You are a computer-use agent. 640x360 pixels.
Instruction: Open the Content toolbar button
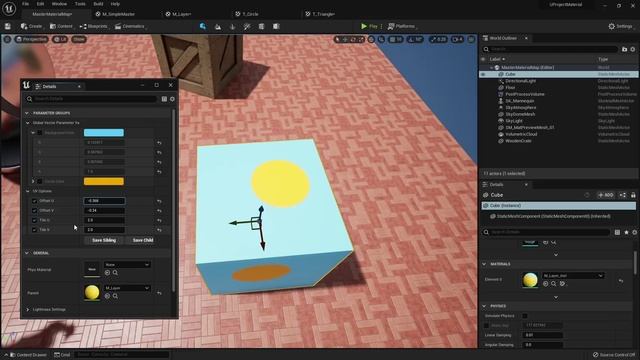[61, 26]
